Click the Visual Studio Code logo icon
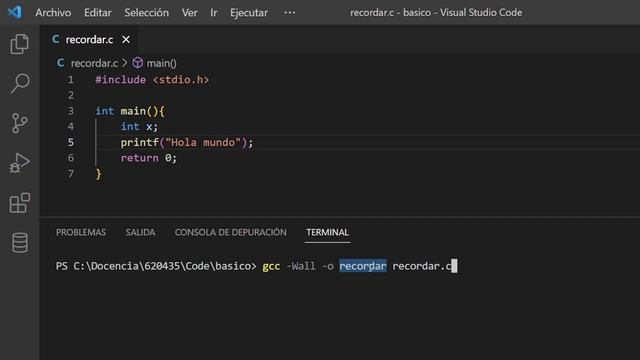Screen dimensions: 640x360 15,12
